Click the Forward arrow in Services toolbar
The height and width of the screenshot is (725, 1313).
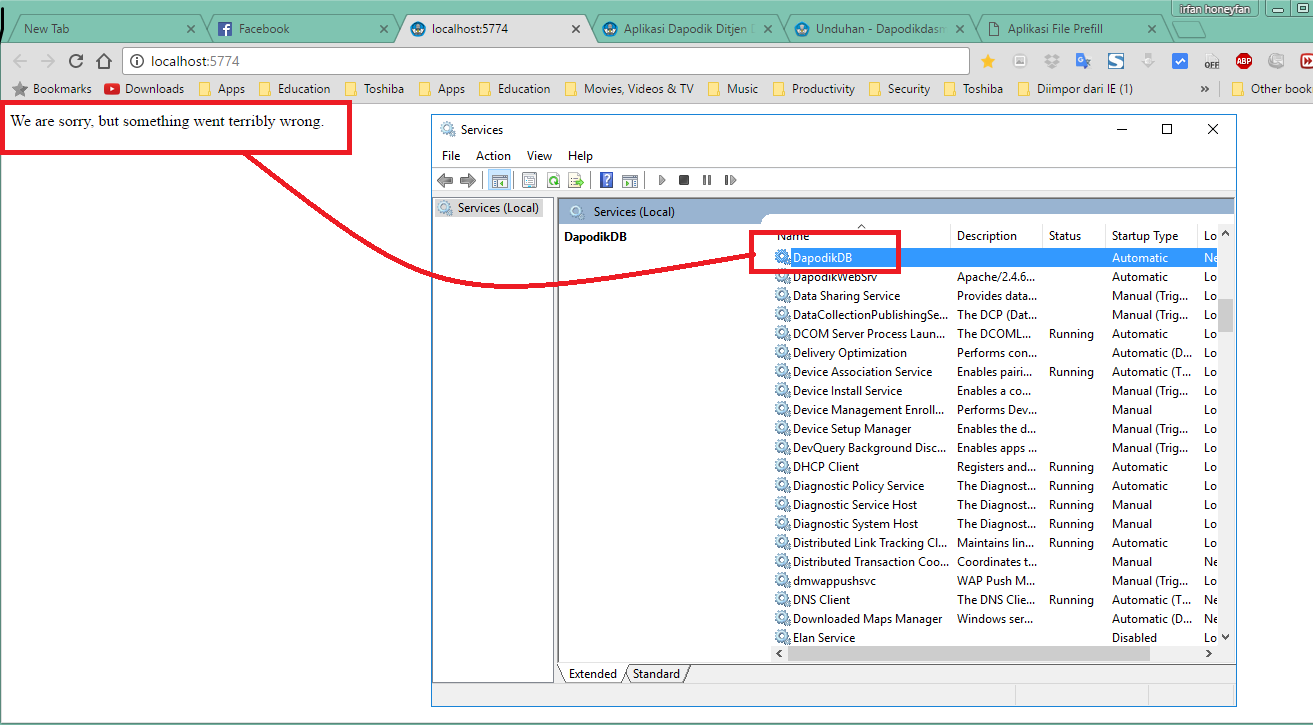click(467, 180)
